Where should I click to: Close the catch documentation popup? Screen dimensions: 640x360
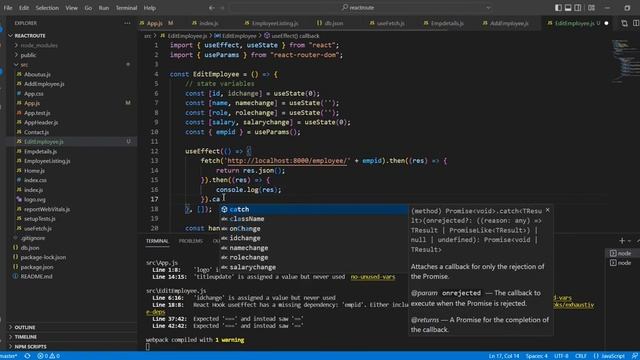pos(547,210)
